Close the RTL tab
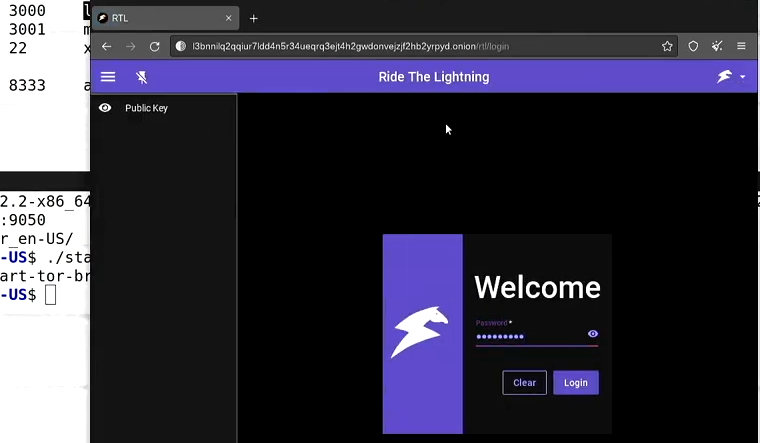This screenshot has width=760, height=443. 228,18
